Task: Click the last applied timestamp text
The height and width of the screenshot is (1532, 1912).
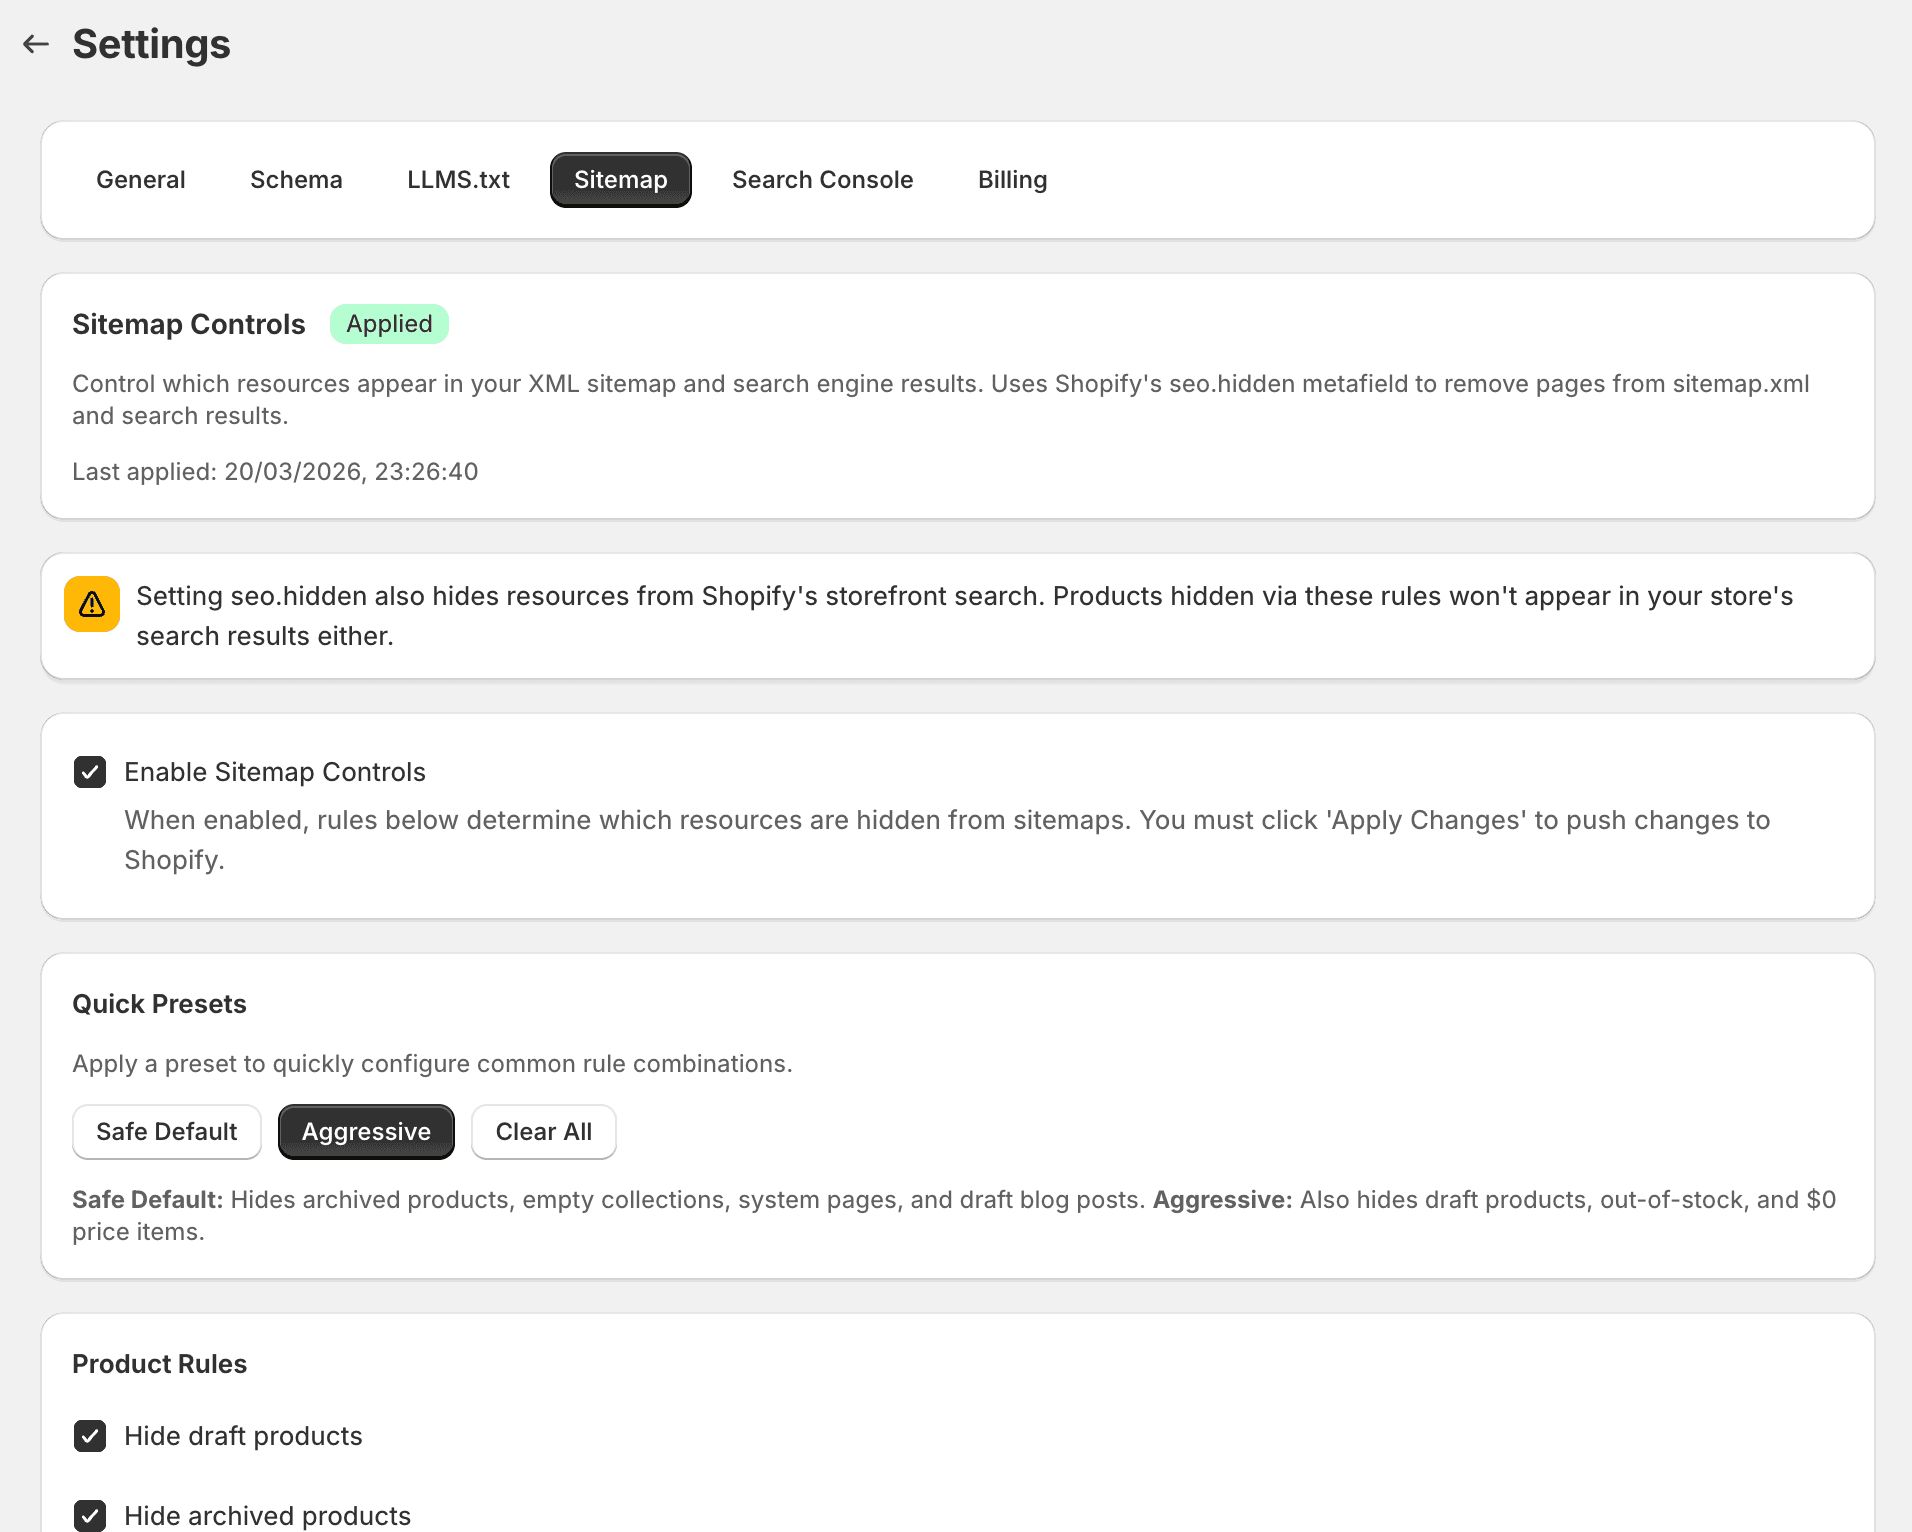Action: pyautogui.click(x=275, y=471)
